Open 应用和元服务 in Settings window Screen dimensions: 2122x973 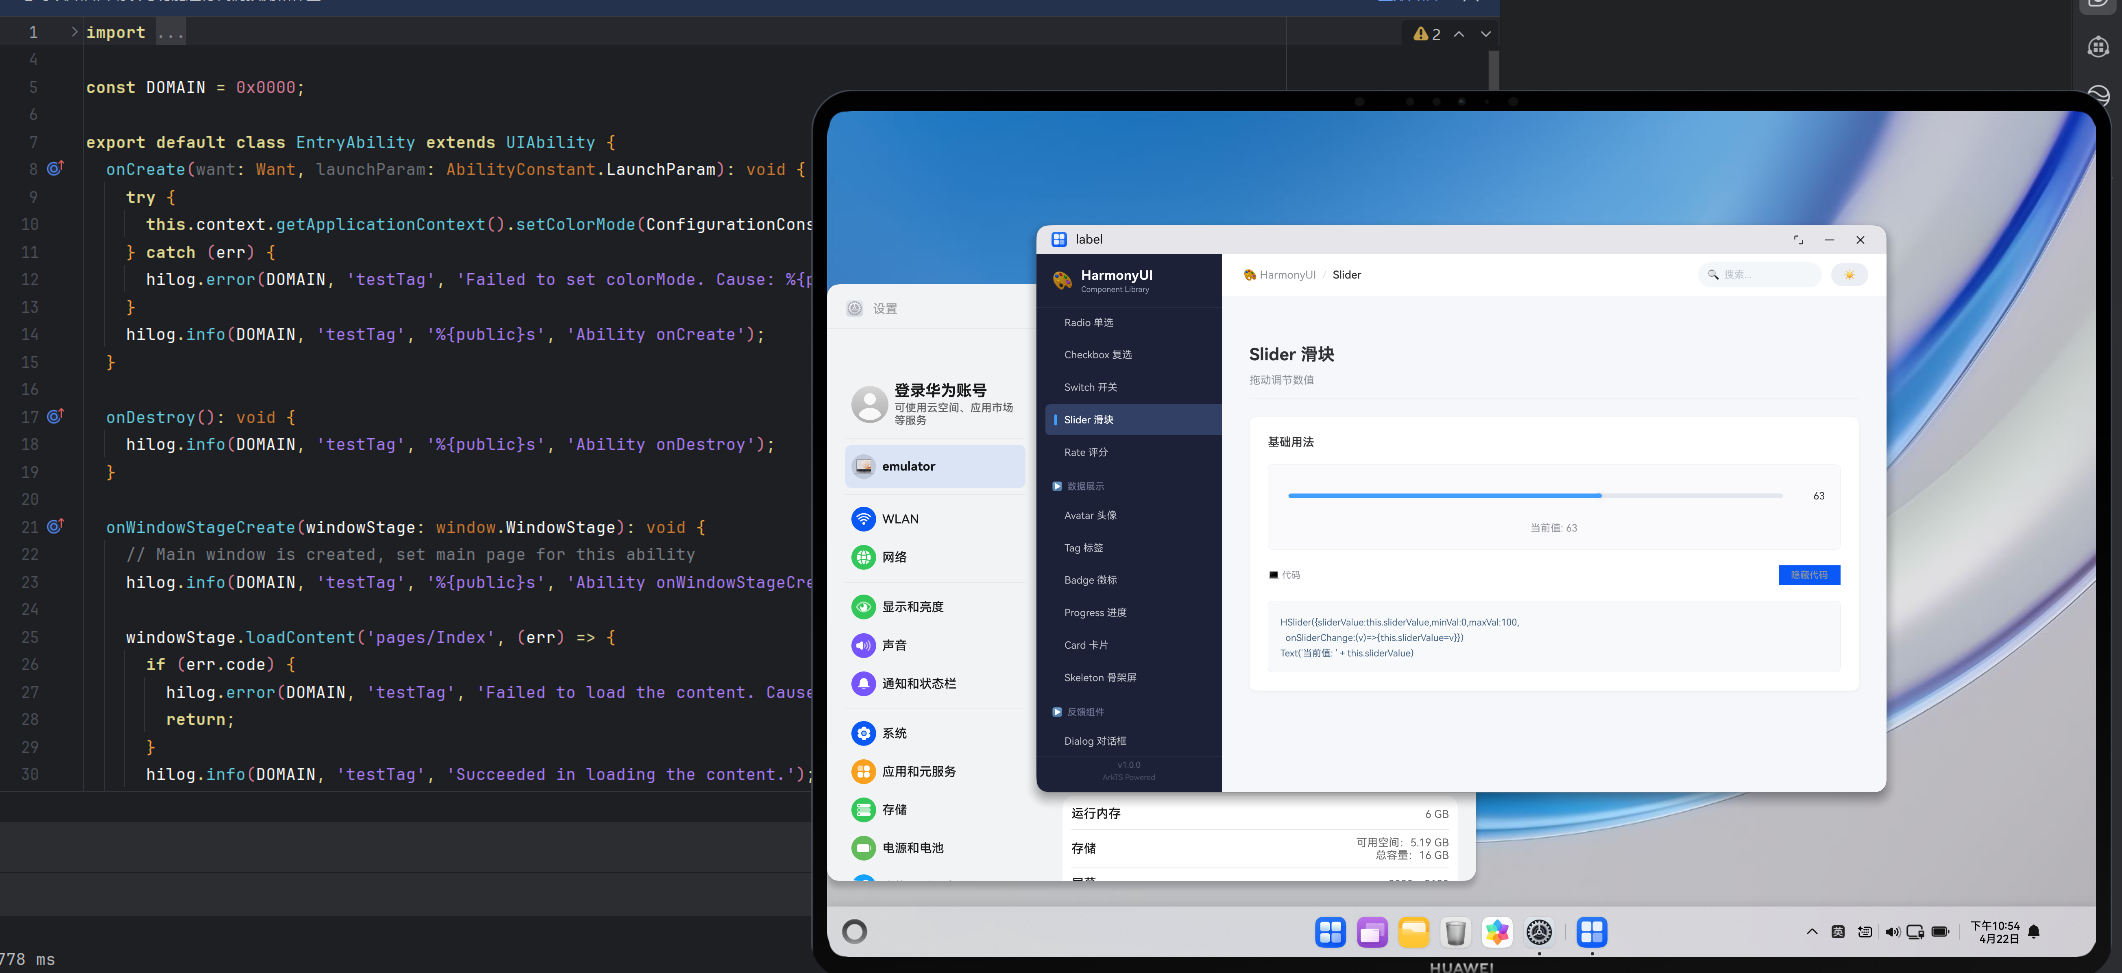(x=935, y=772)
